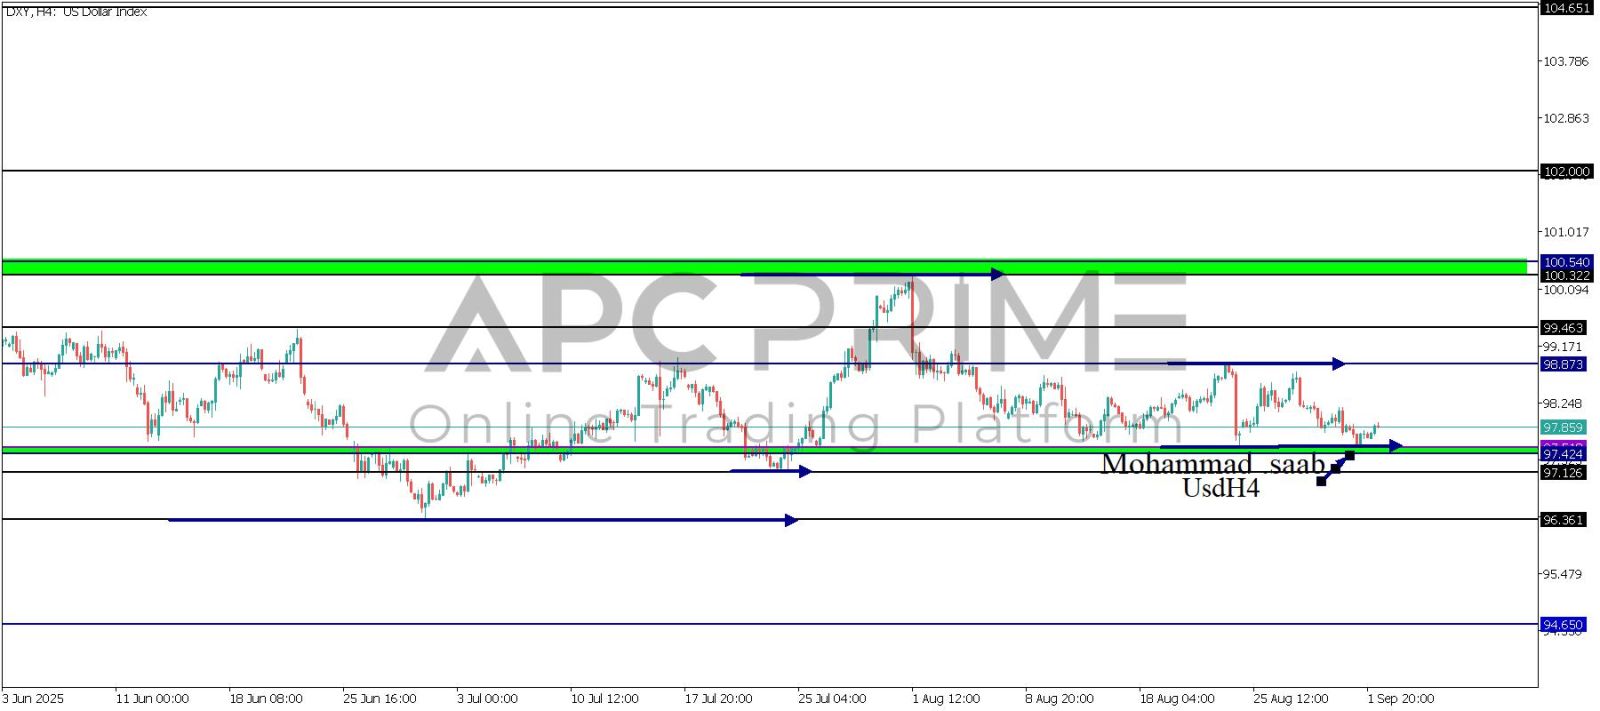1600x711 pixels.
Task: Select the 96.361 support level label
Action: point(1563,520)
